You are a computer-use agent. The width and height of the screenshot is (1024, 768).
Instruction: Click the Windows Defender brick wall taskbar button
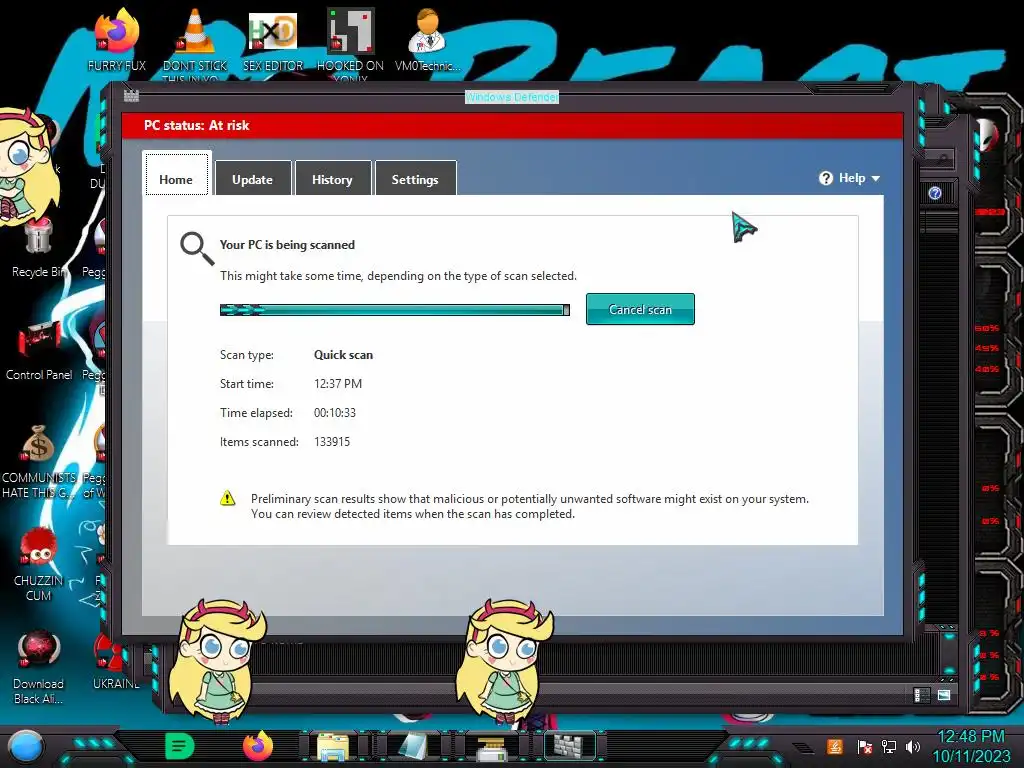click(x=571, y=746)
